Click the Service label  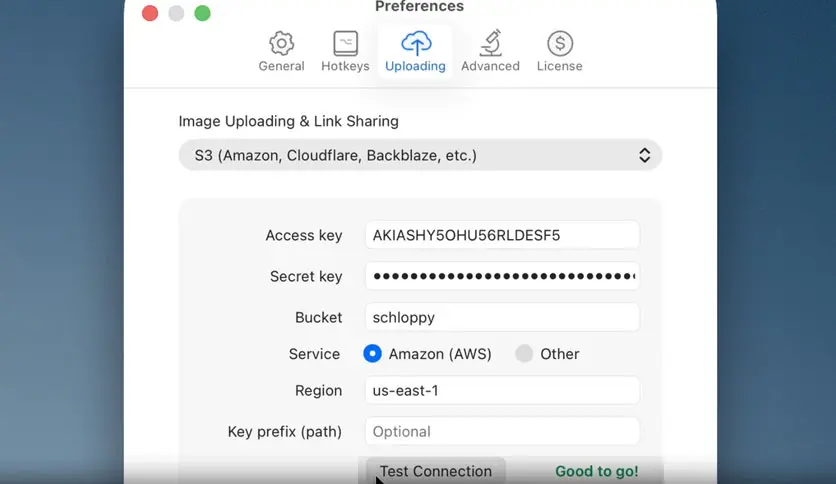(314, 354)
